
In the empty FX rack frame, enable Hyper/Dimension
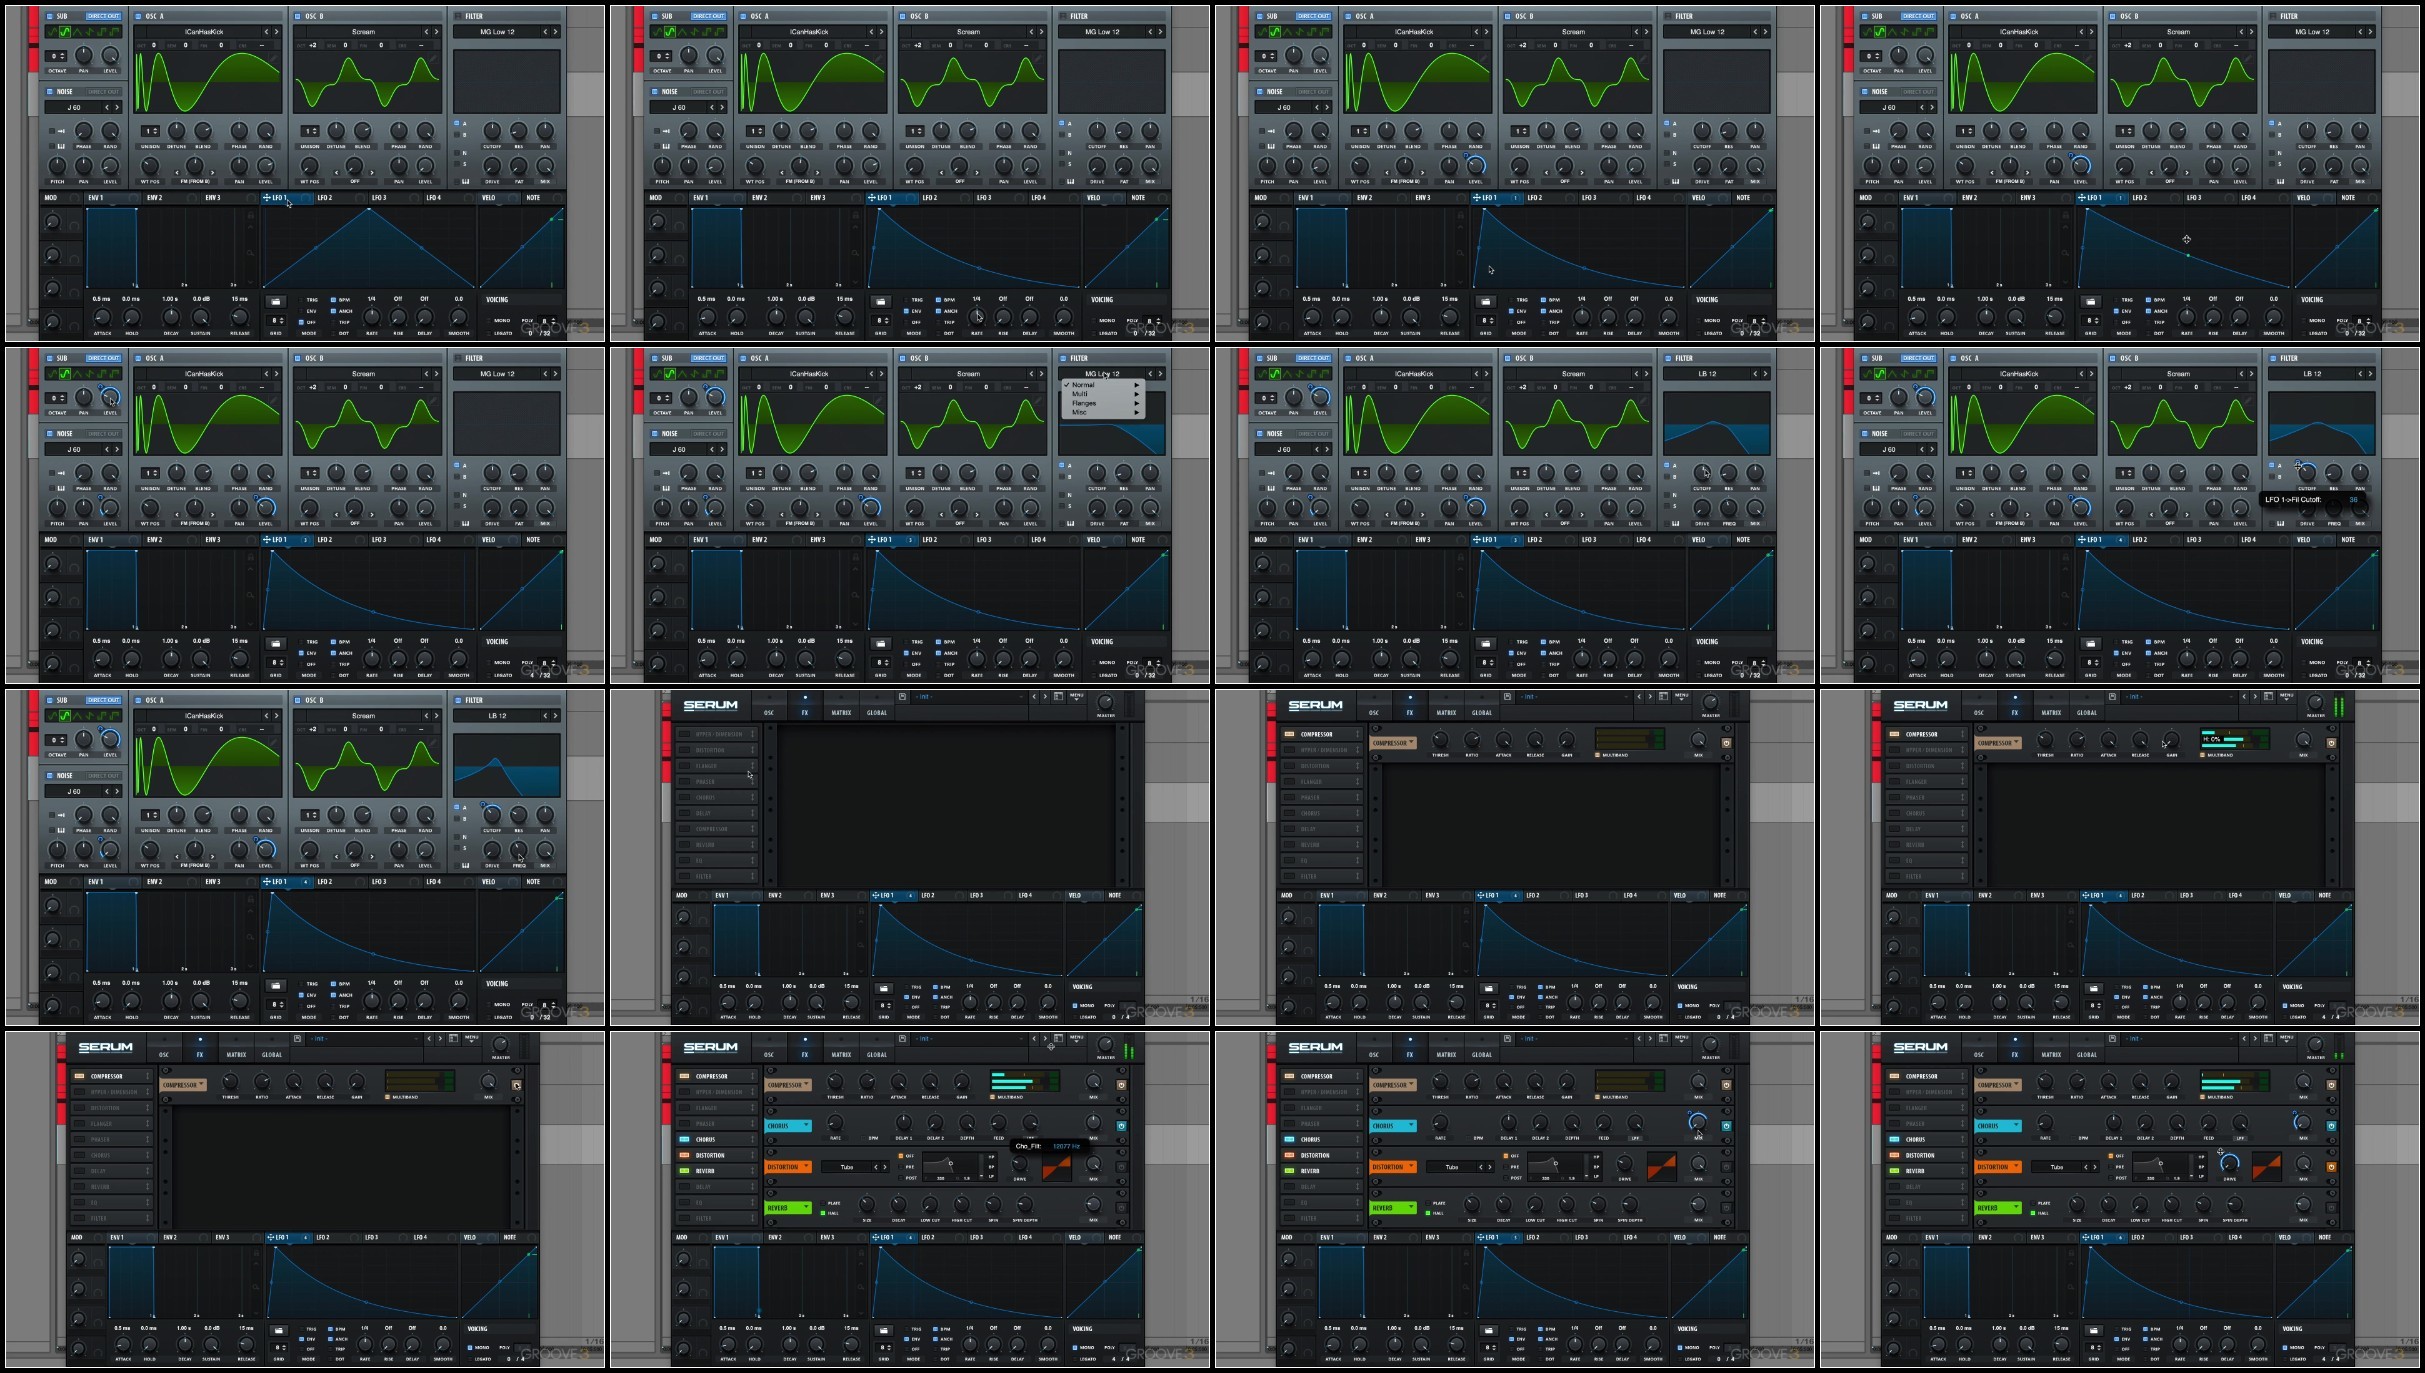[684, 734]
